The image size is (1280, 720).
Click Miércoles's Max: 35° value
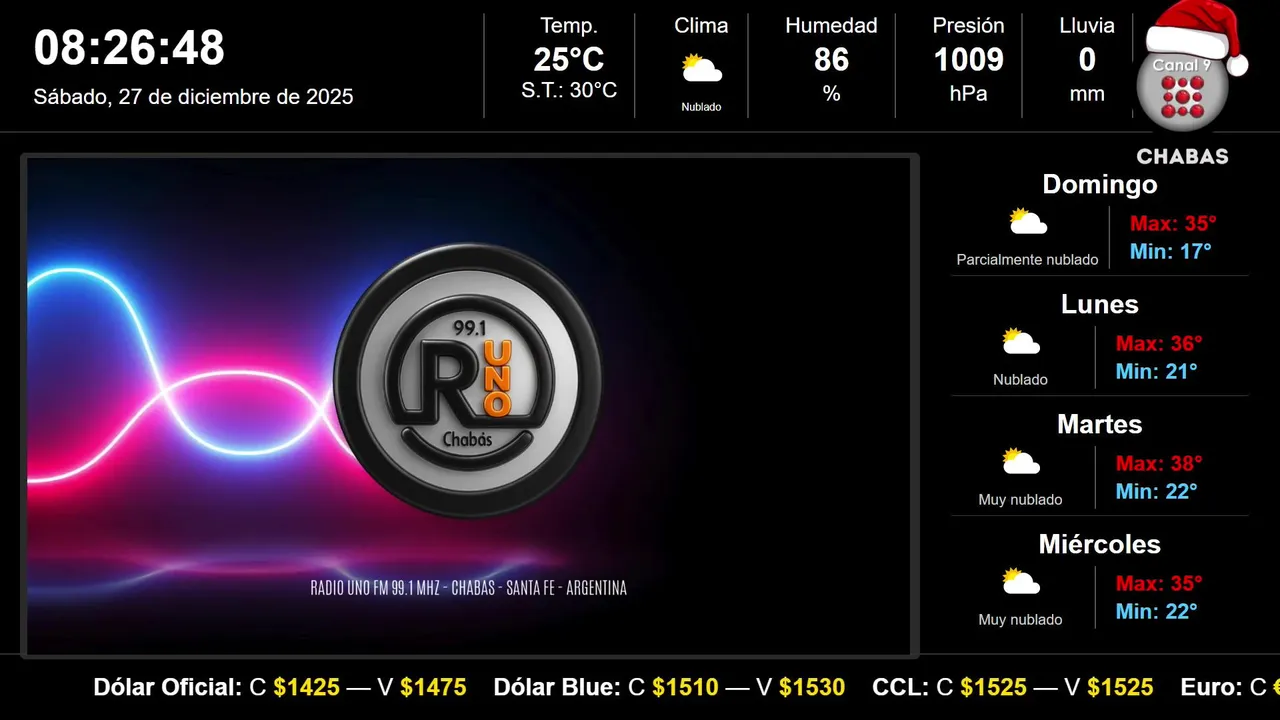click(x=1159, y=584)
